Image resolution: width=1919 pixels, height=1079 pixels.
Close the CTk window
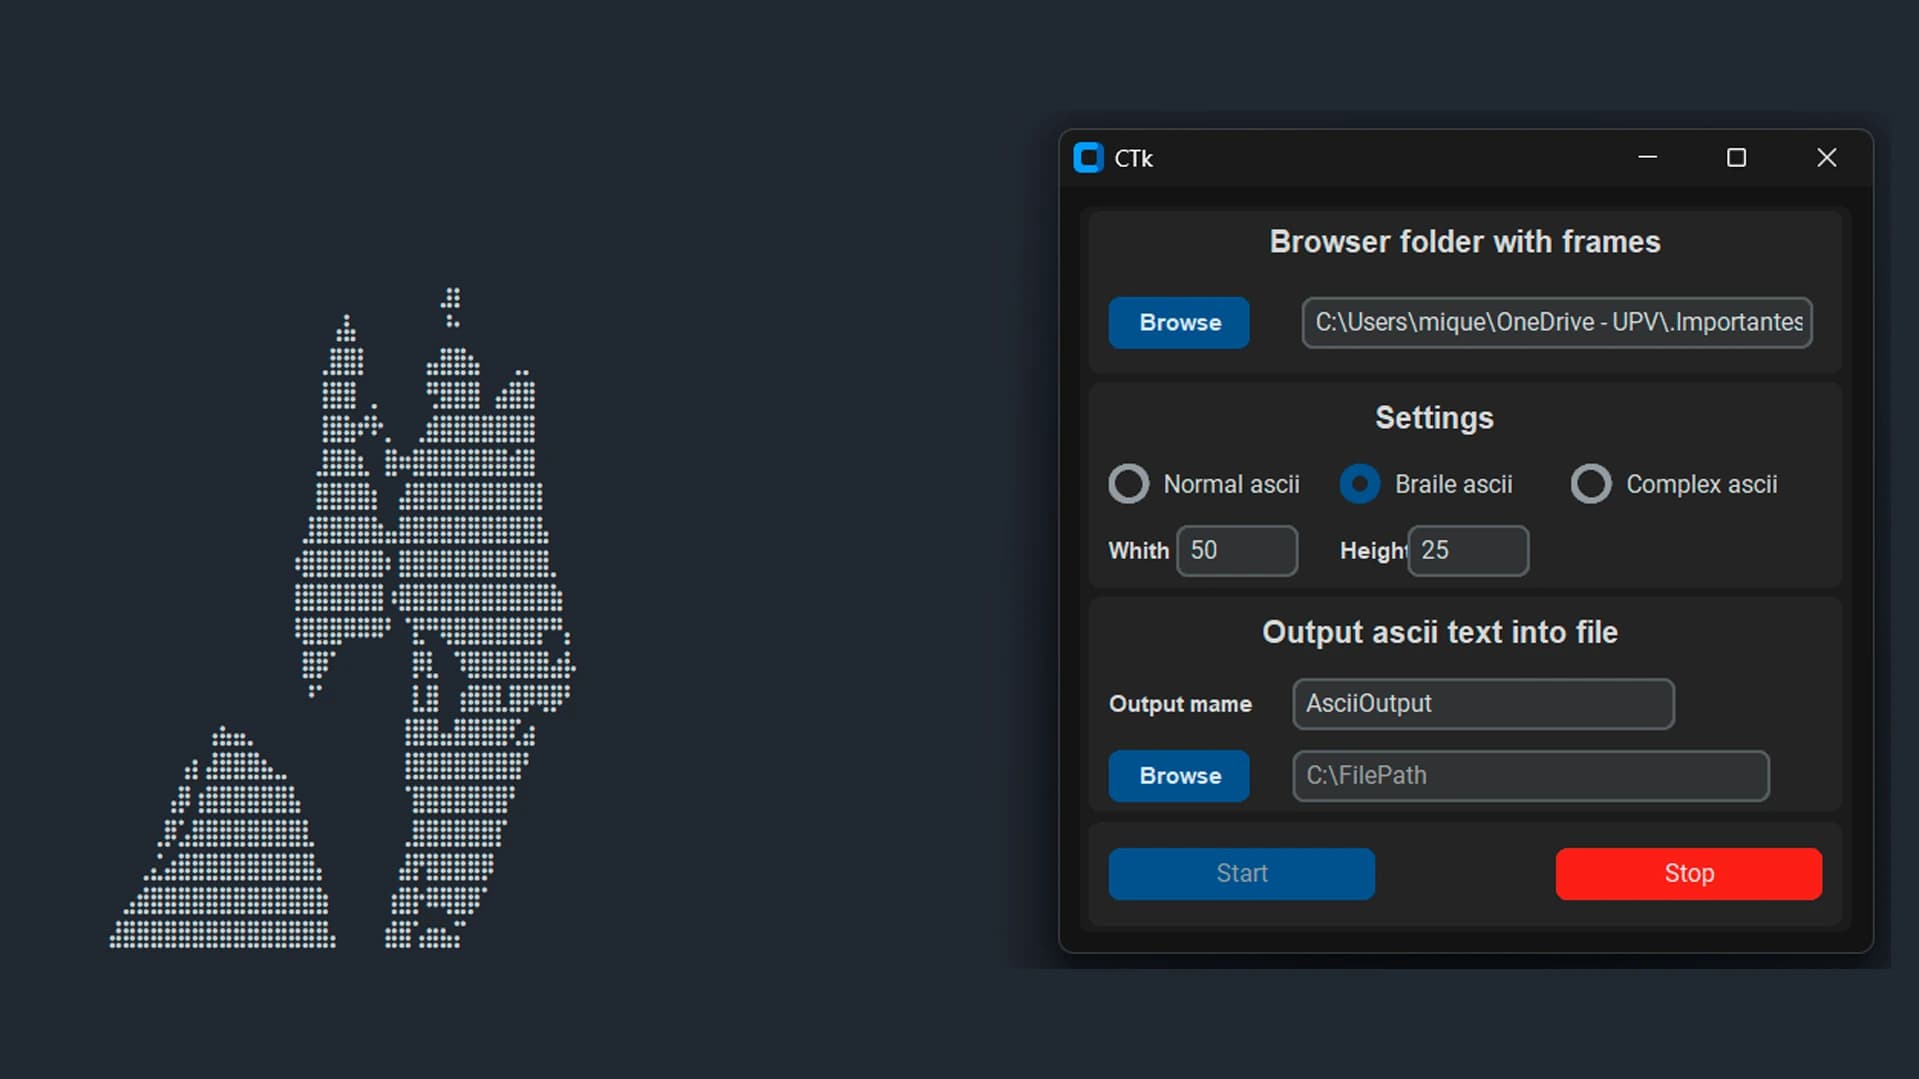(x=1826, y=158)
